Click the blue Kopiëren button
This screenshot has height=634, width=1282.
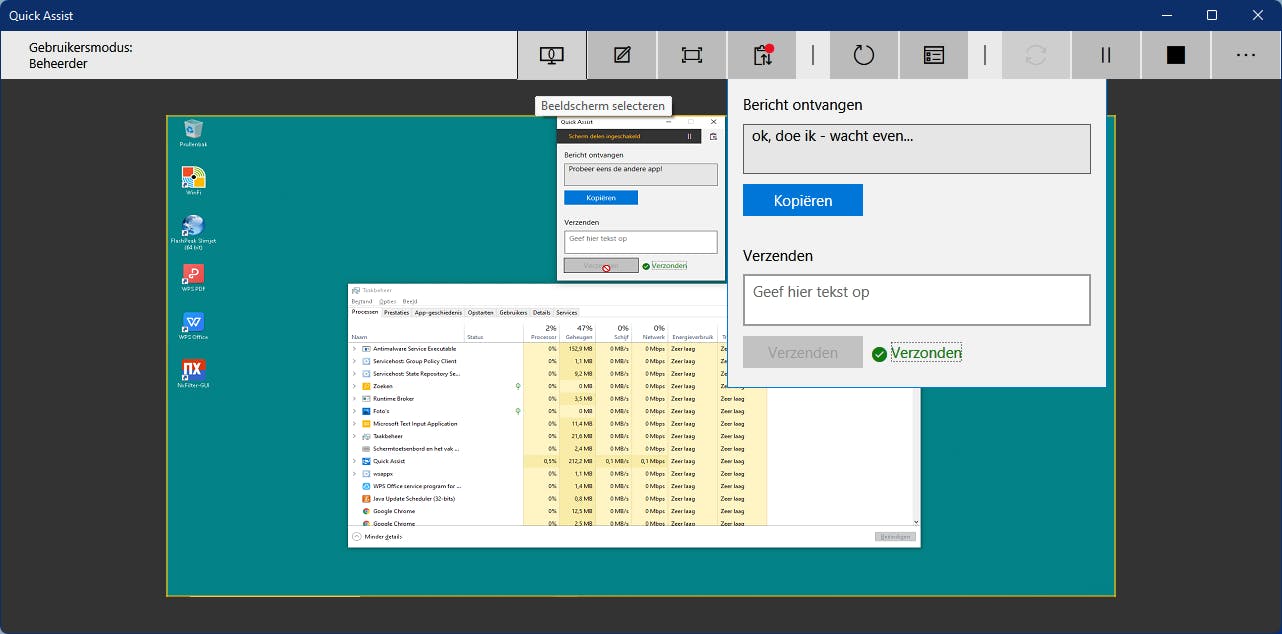tap(802, 200)
